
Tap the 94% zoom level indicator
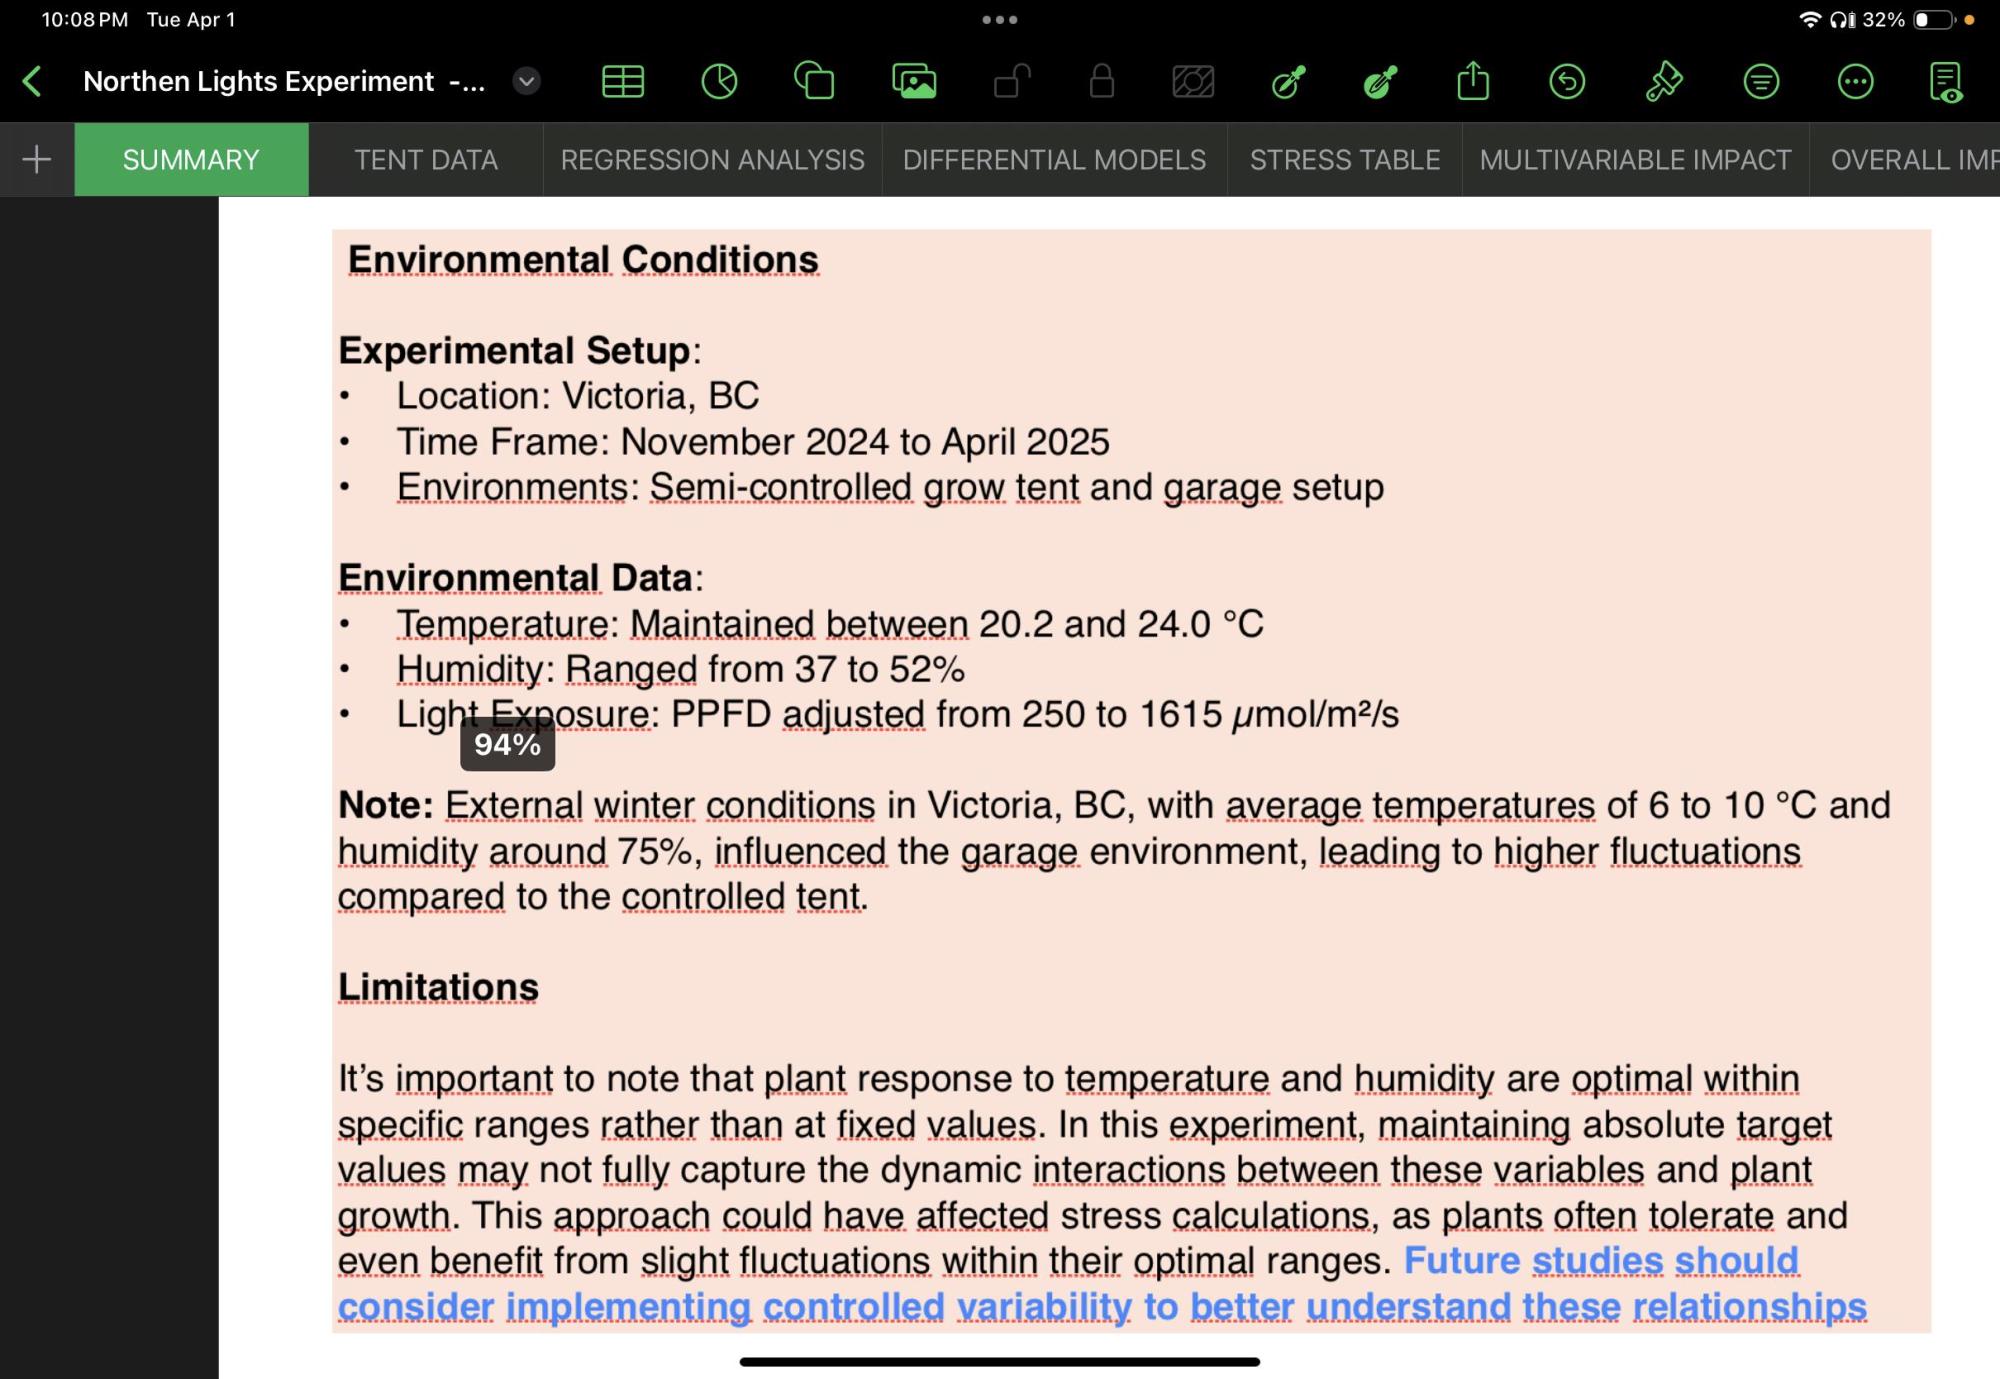point(507,744)
